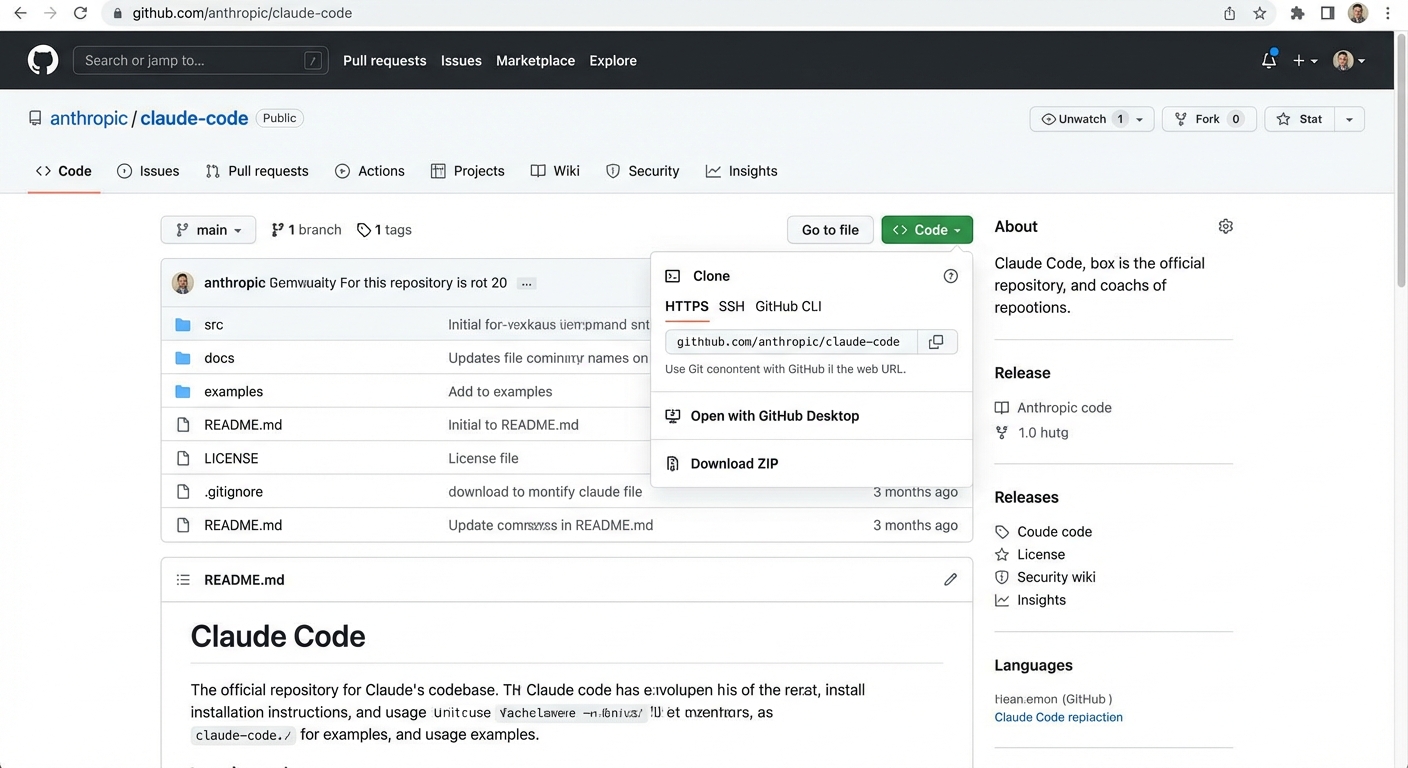This screenshot has height=768, width=1408.
Task: Click the commit author avatar
Action: pyautogui.click(x=183, y=283)
